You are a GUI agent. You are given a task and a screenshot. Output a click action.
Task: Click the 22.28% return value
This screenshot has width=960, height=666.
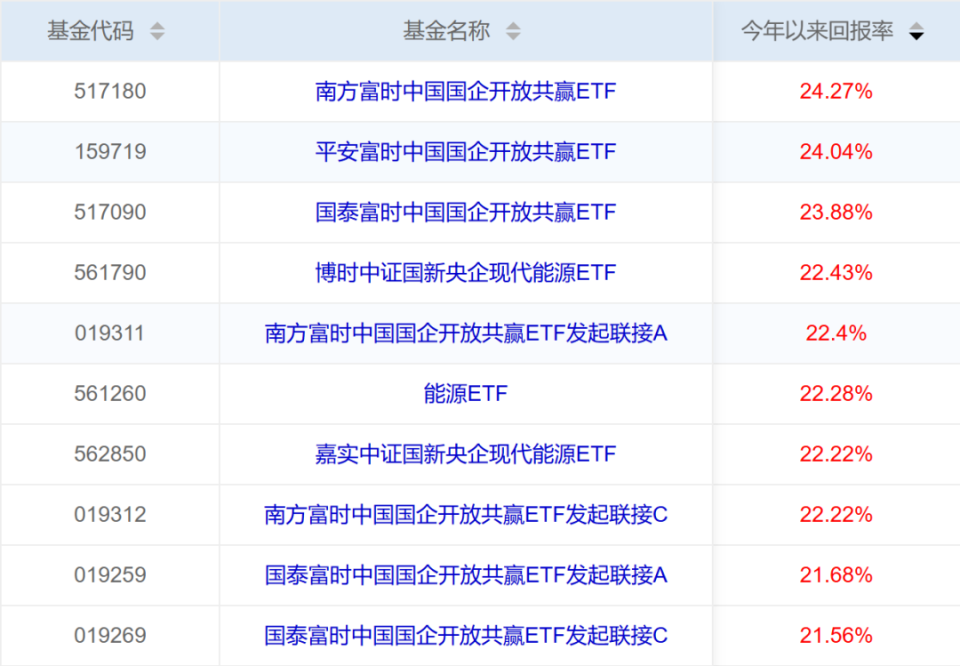[836, 394]
